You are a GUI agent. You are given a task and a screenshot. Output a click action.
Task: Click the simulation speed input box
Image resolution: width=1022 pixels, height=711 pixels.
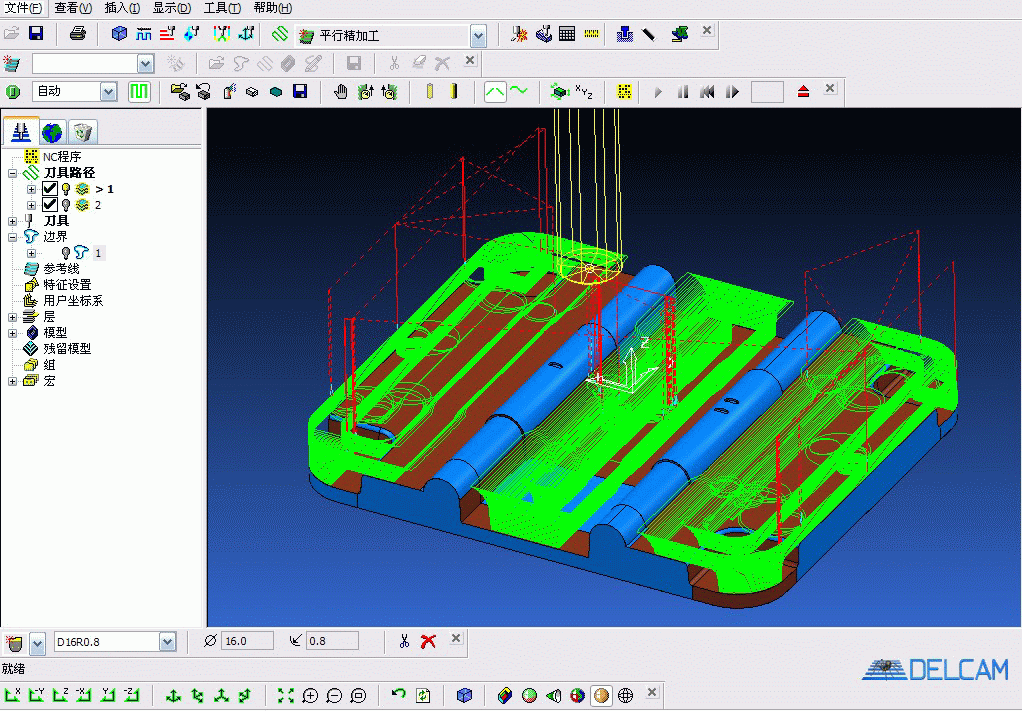coord(767,92)
